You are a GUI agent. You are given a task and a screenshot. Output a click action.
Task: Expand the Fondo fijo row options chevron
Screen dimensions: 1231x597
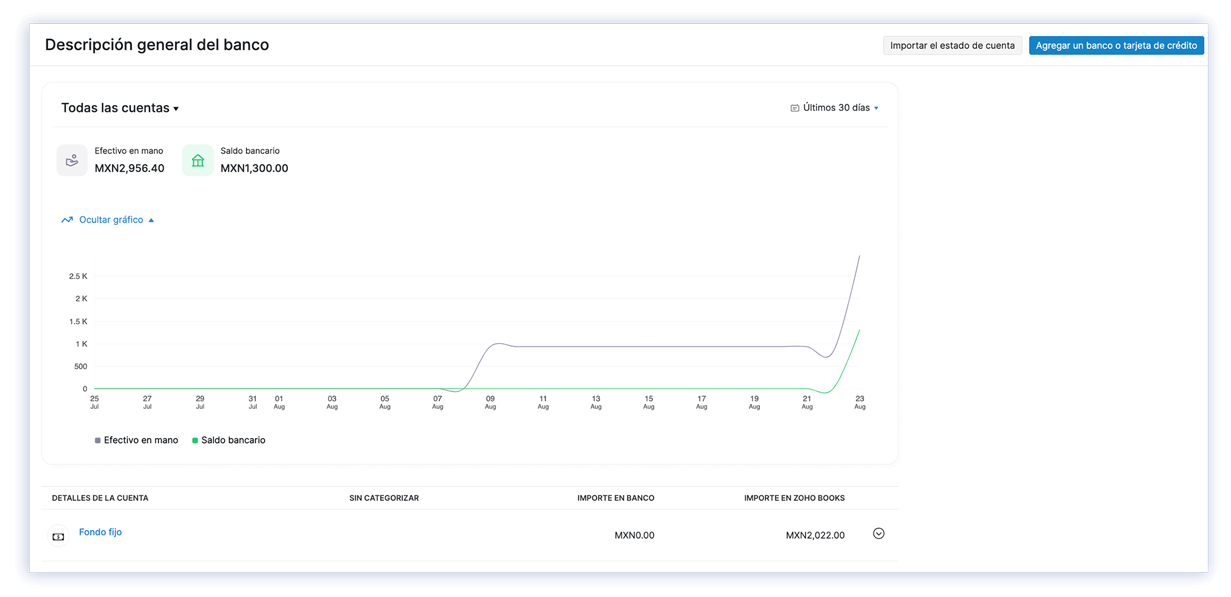coord(879,534)
